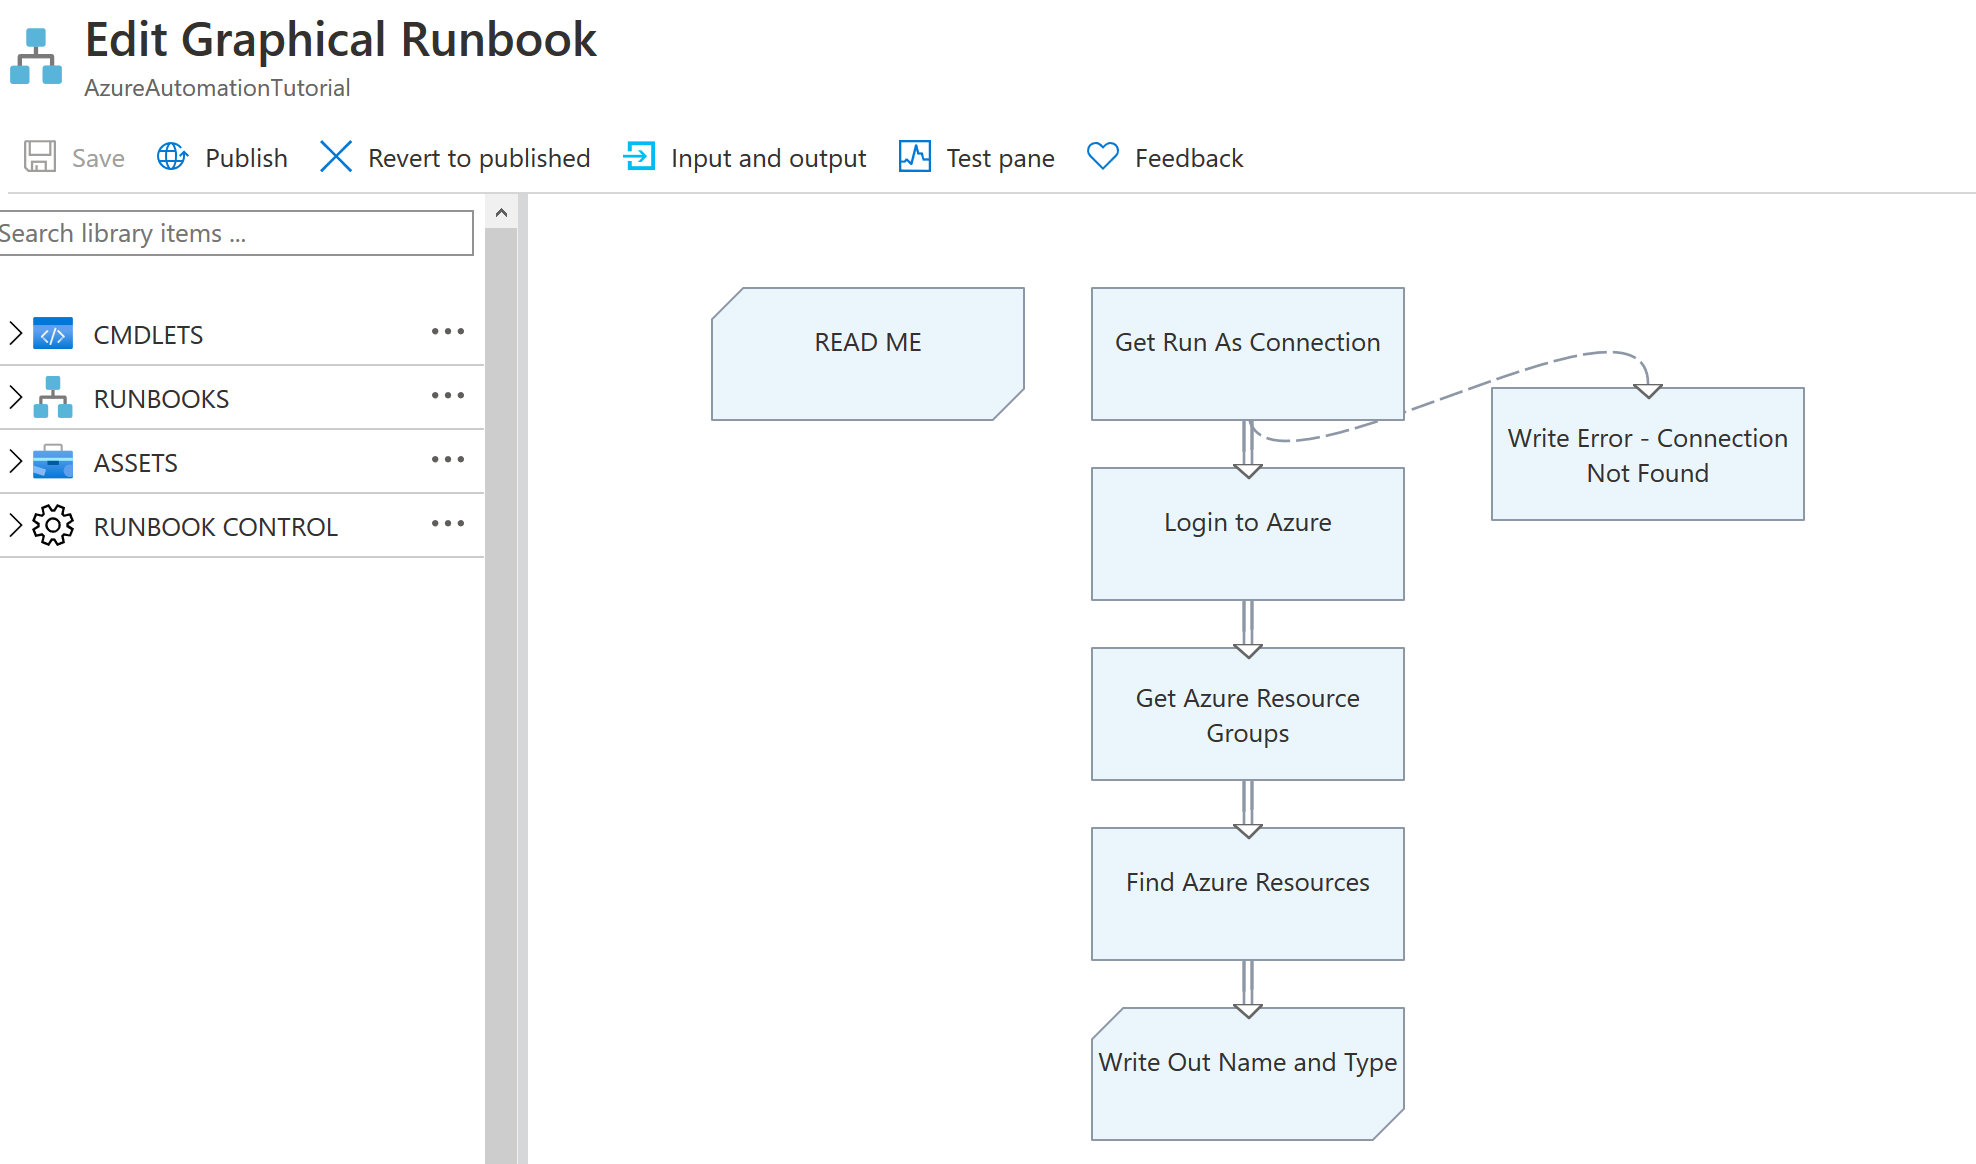Select Write Error - Connection Not Found activity
1976x1164 pixels.
click(1647, 455)
